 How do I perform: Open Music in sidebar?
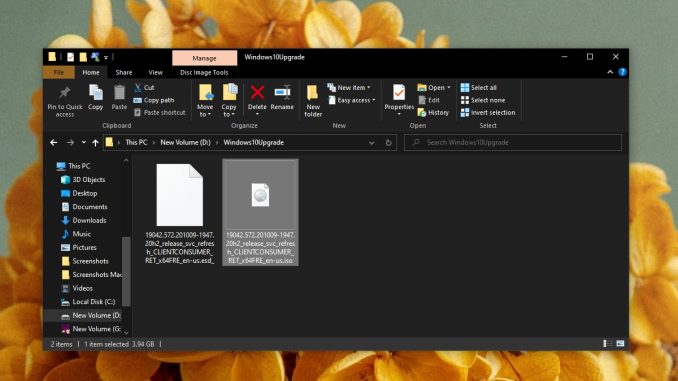[x=76, y=234]
